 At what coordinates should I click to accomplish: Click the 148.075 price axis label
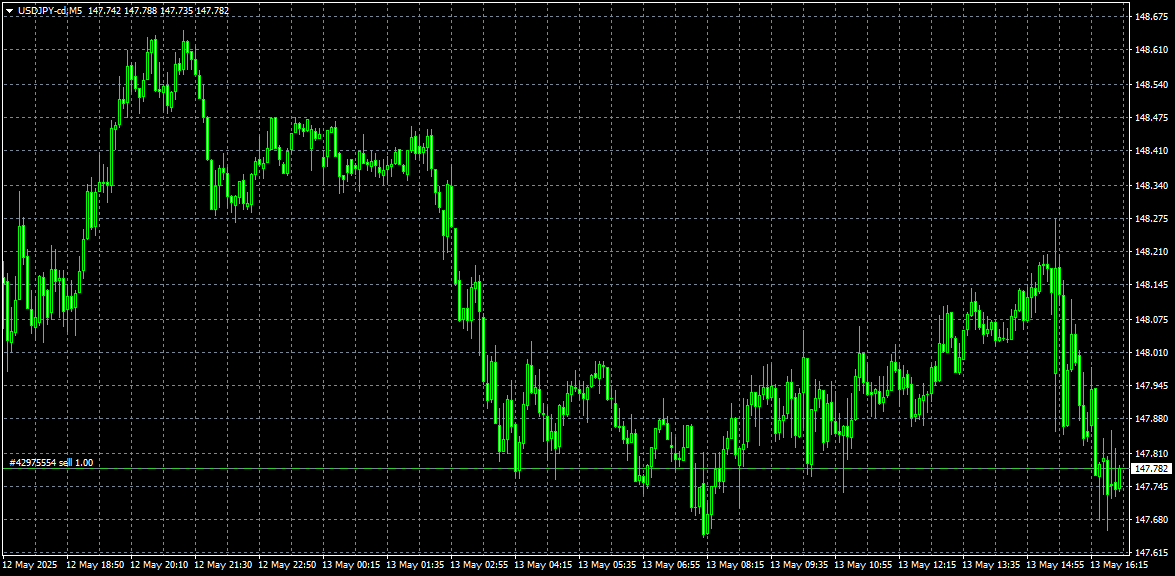(1153, 320)
